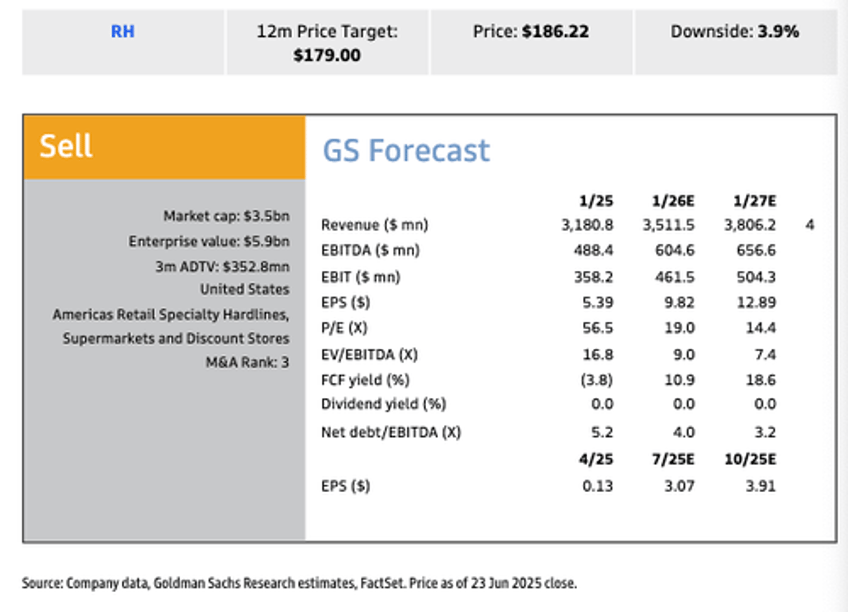Select the 12m Price Target $179.00 cell
This screenshot has height=612, width=848.
click(327, 42)
